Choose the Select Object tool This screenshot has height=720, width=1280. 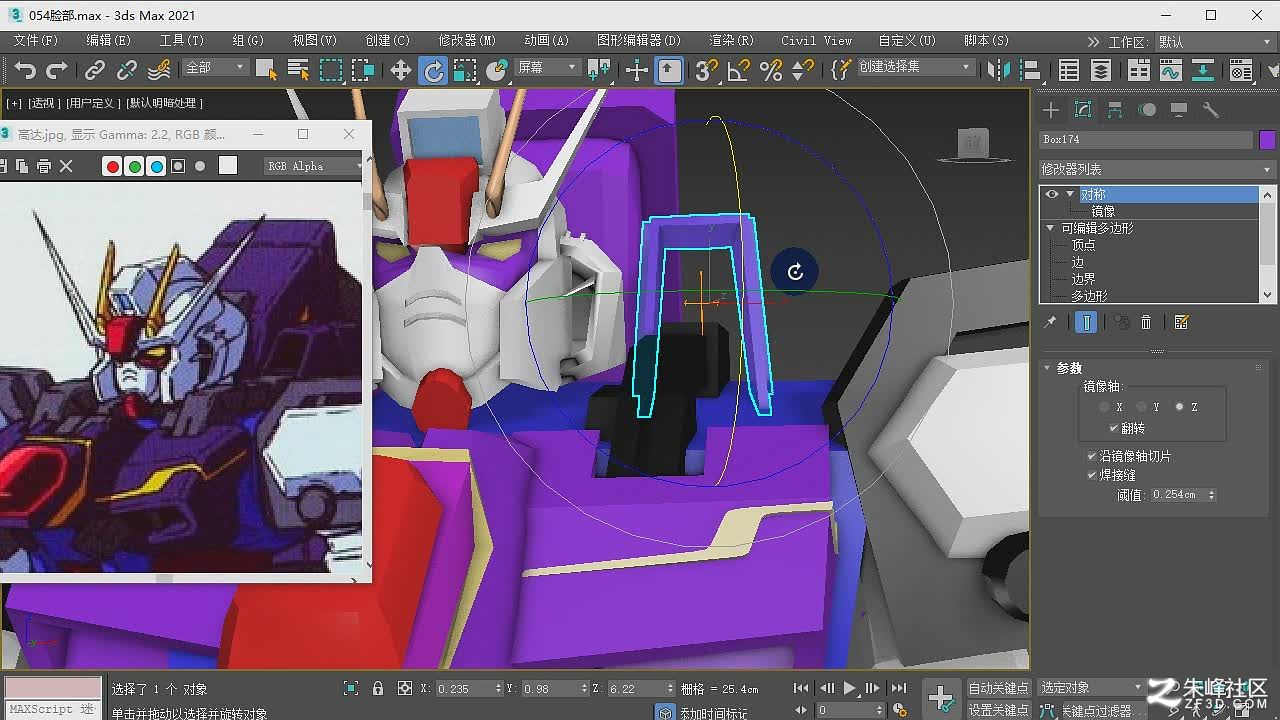pos(265,69)
